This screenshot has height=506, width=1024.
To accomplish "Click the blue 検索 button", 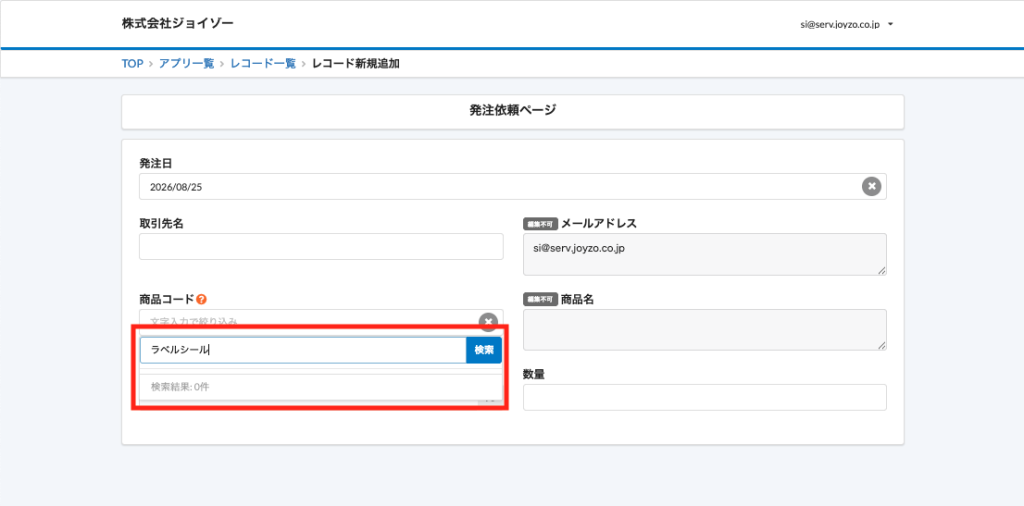I will [484, 350].
